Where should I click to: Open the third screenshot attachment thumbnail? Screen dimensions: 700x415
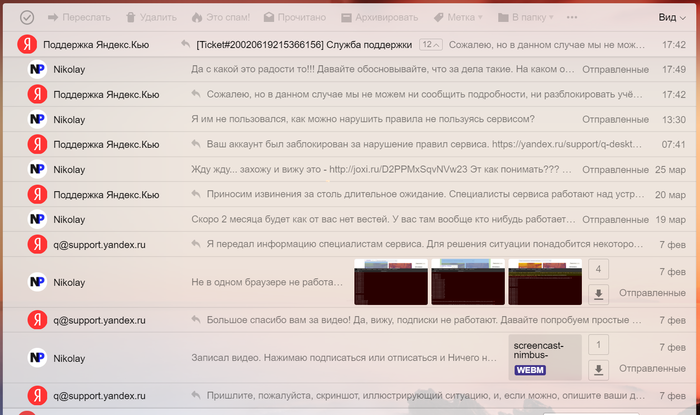pos(545,282)
